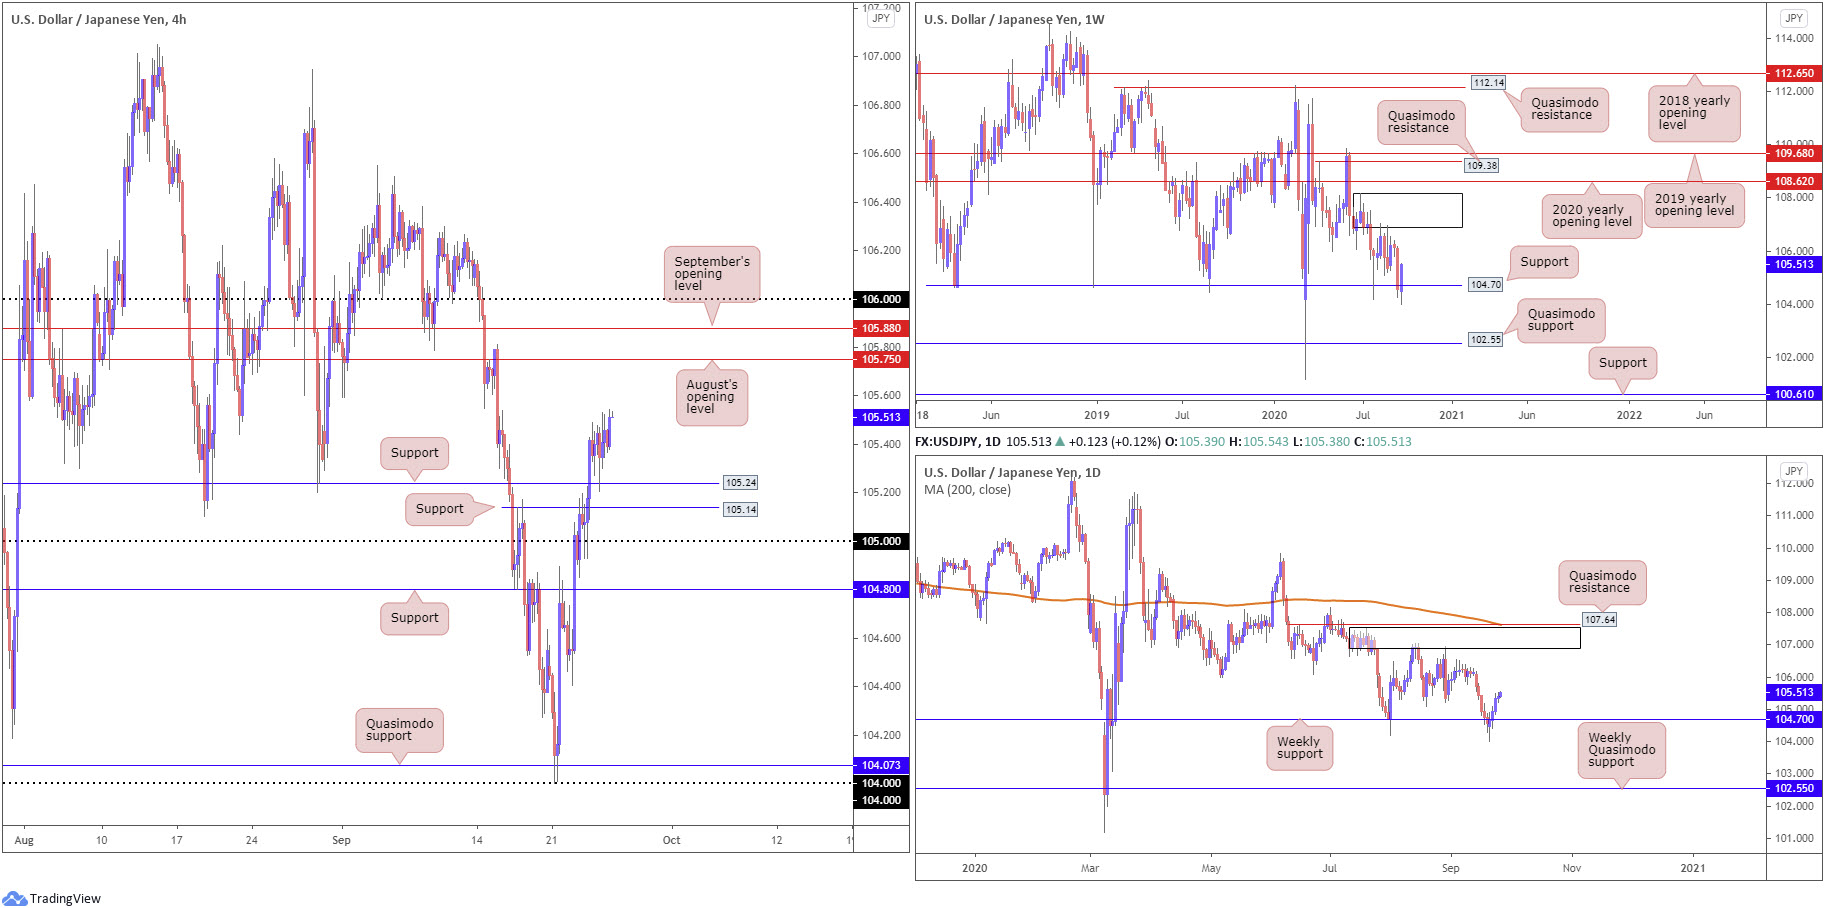Click the 107.64 level tag on daily chart
Screen dimensions: 1824x908
(1599, 620)
